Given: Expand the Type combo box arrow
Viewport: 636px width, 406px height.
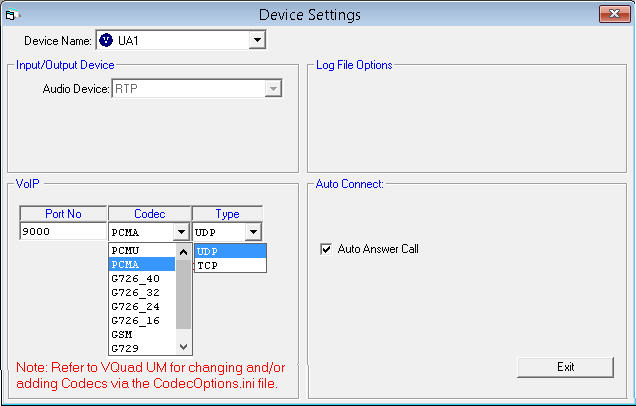Looking at the screenshot, I should click(x=254, y=232).
